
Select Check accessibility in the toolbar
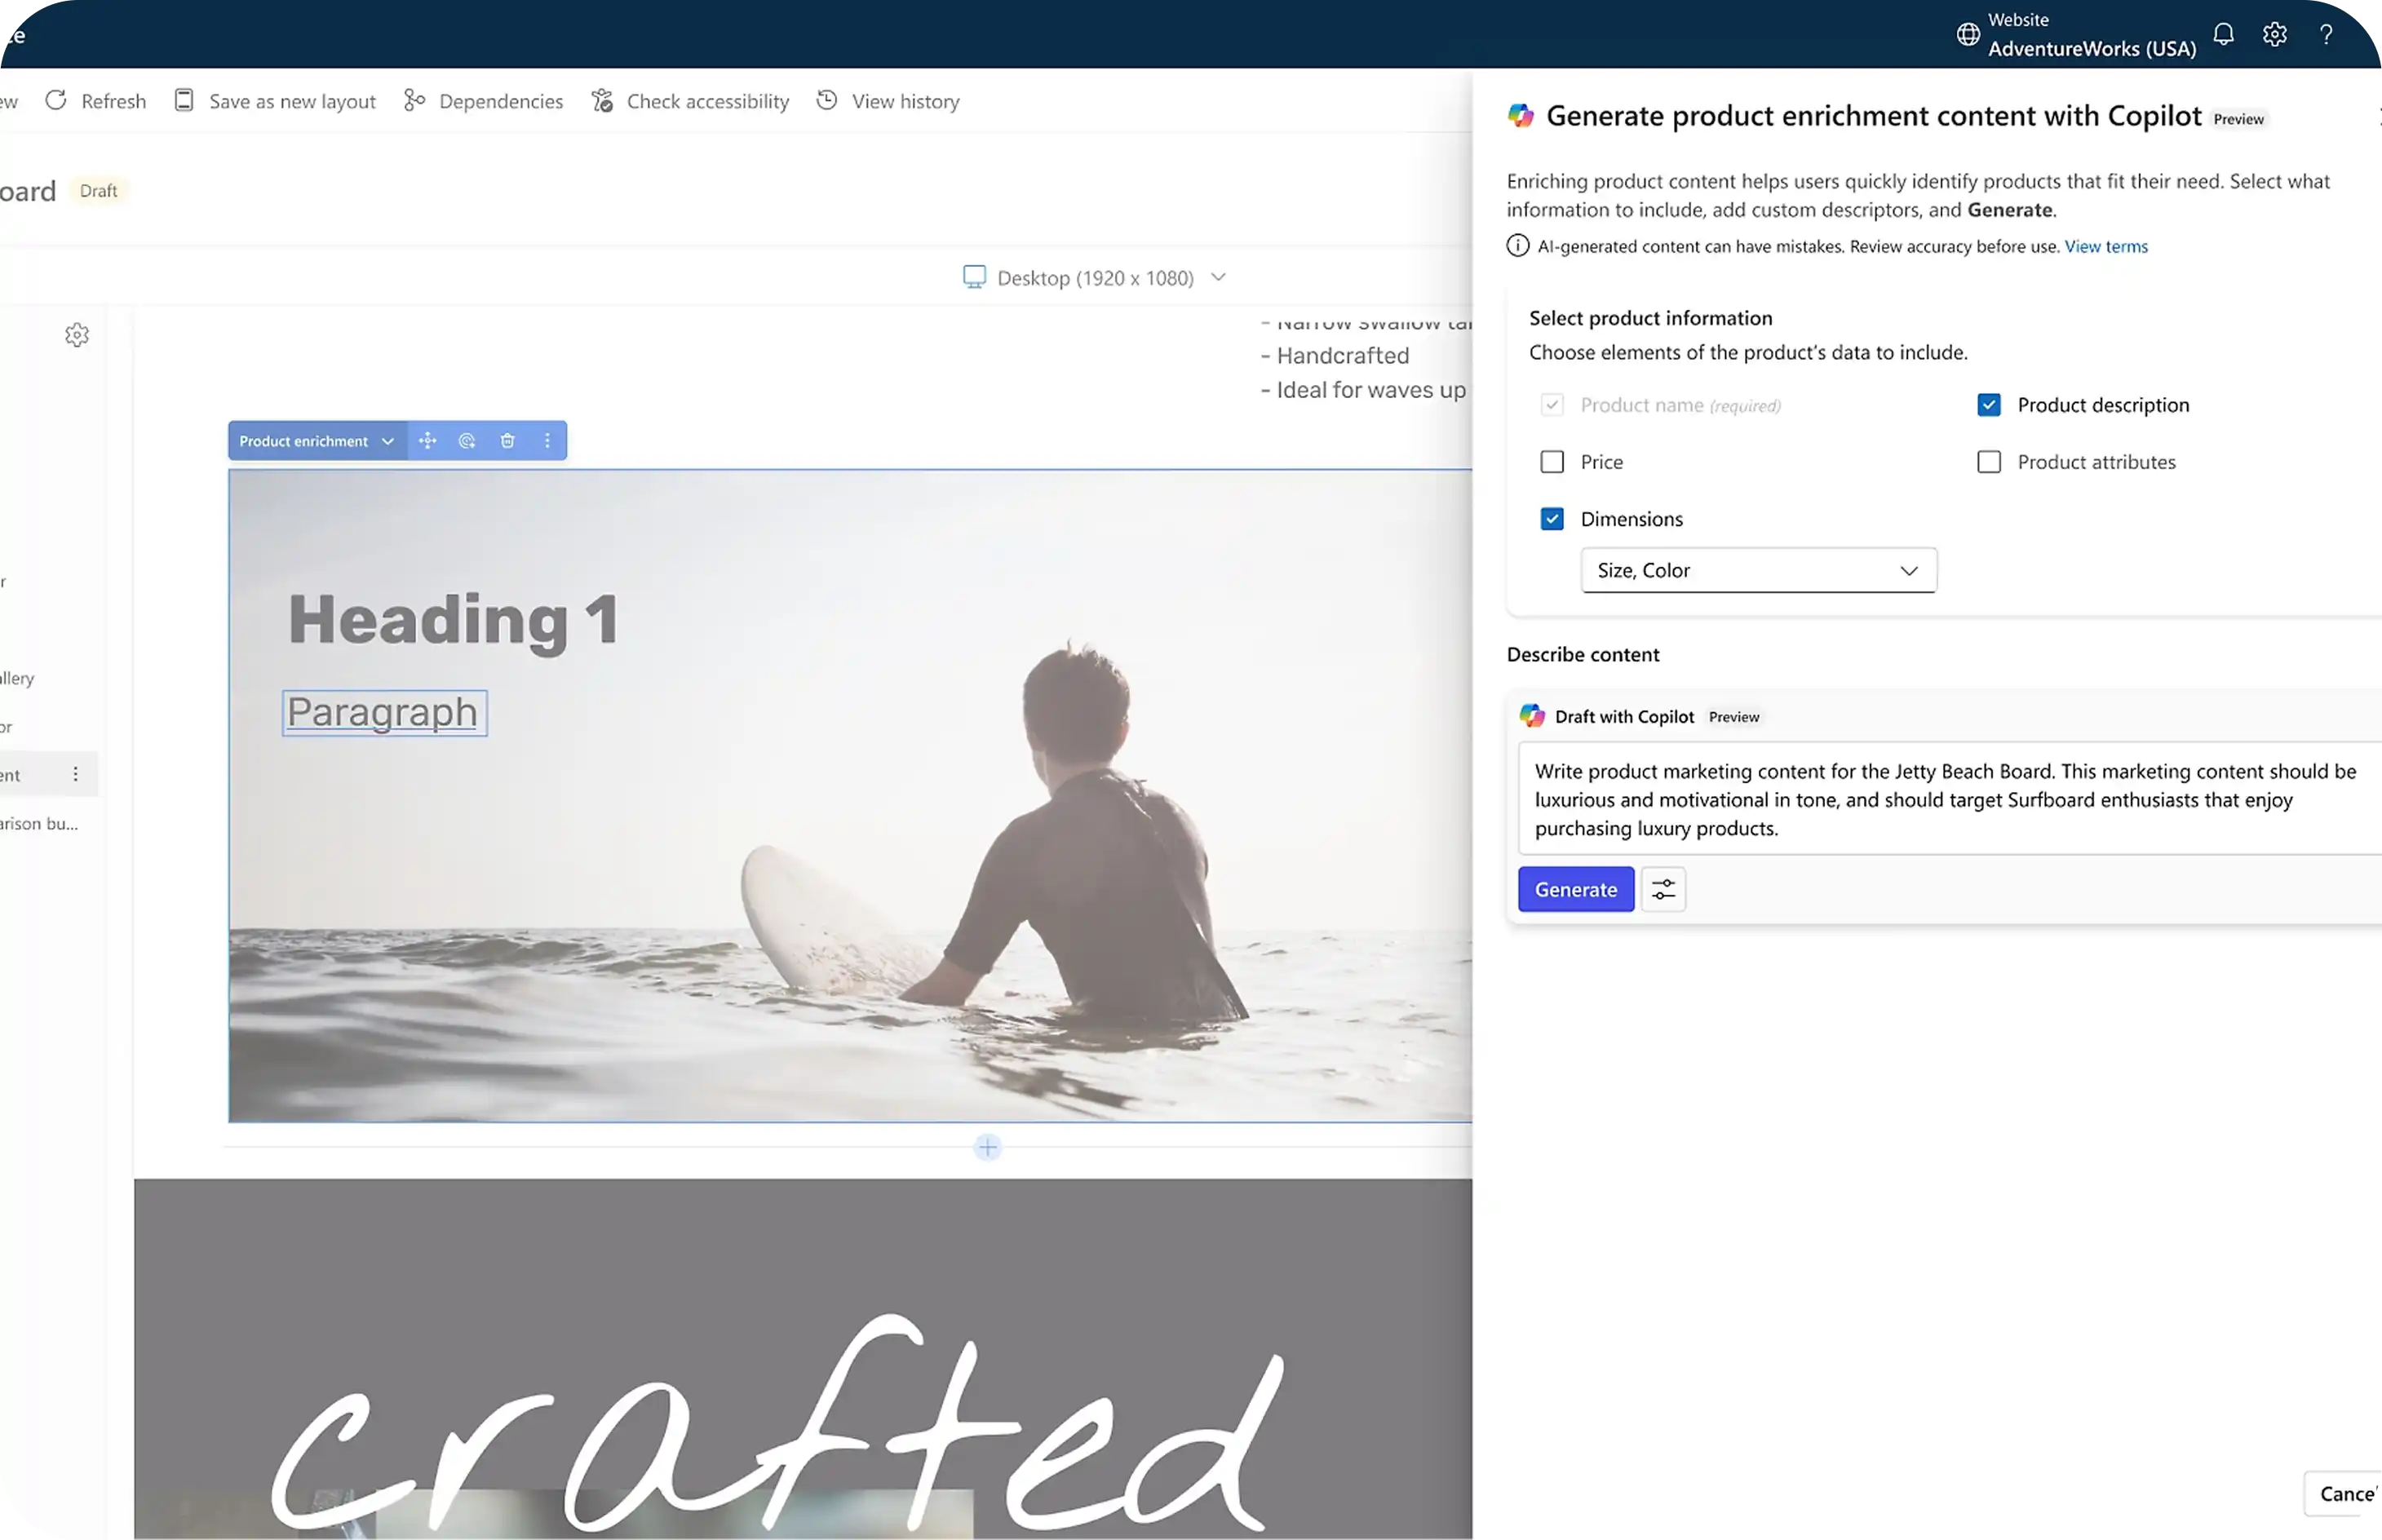[690, 100]
